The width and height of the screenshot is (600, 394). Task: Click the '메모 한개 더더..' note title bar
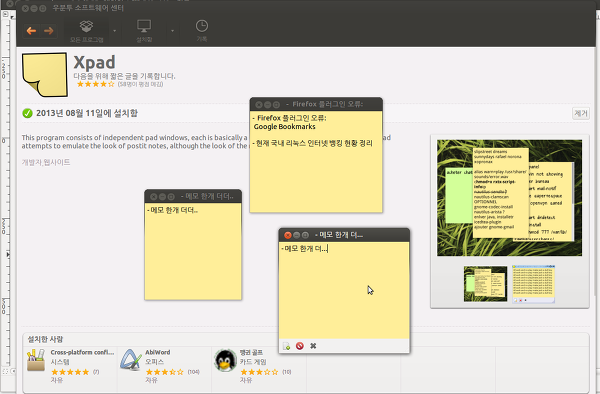[193, 196]
